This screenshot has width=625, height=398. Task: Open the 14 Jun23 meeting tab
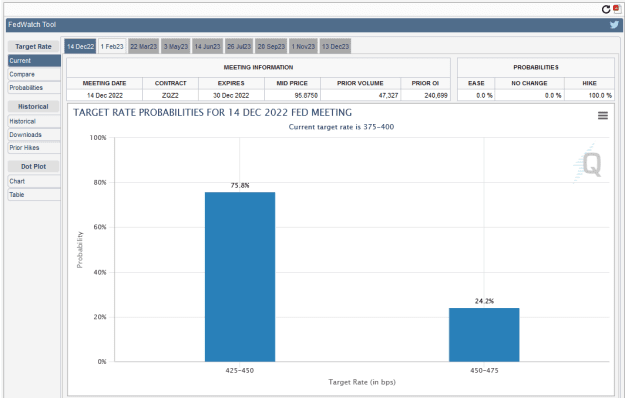coord(207,46)
